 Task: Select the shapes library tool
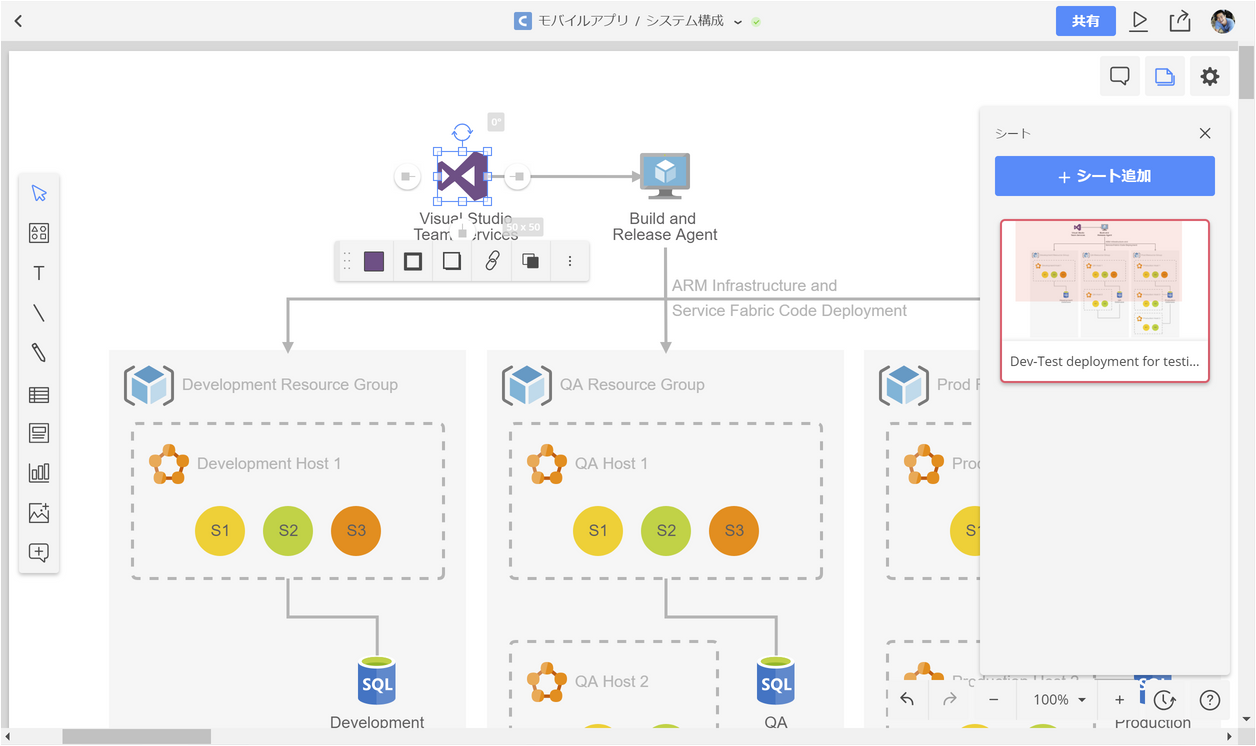point(39,233)
